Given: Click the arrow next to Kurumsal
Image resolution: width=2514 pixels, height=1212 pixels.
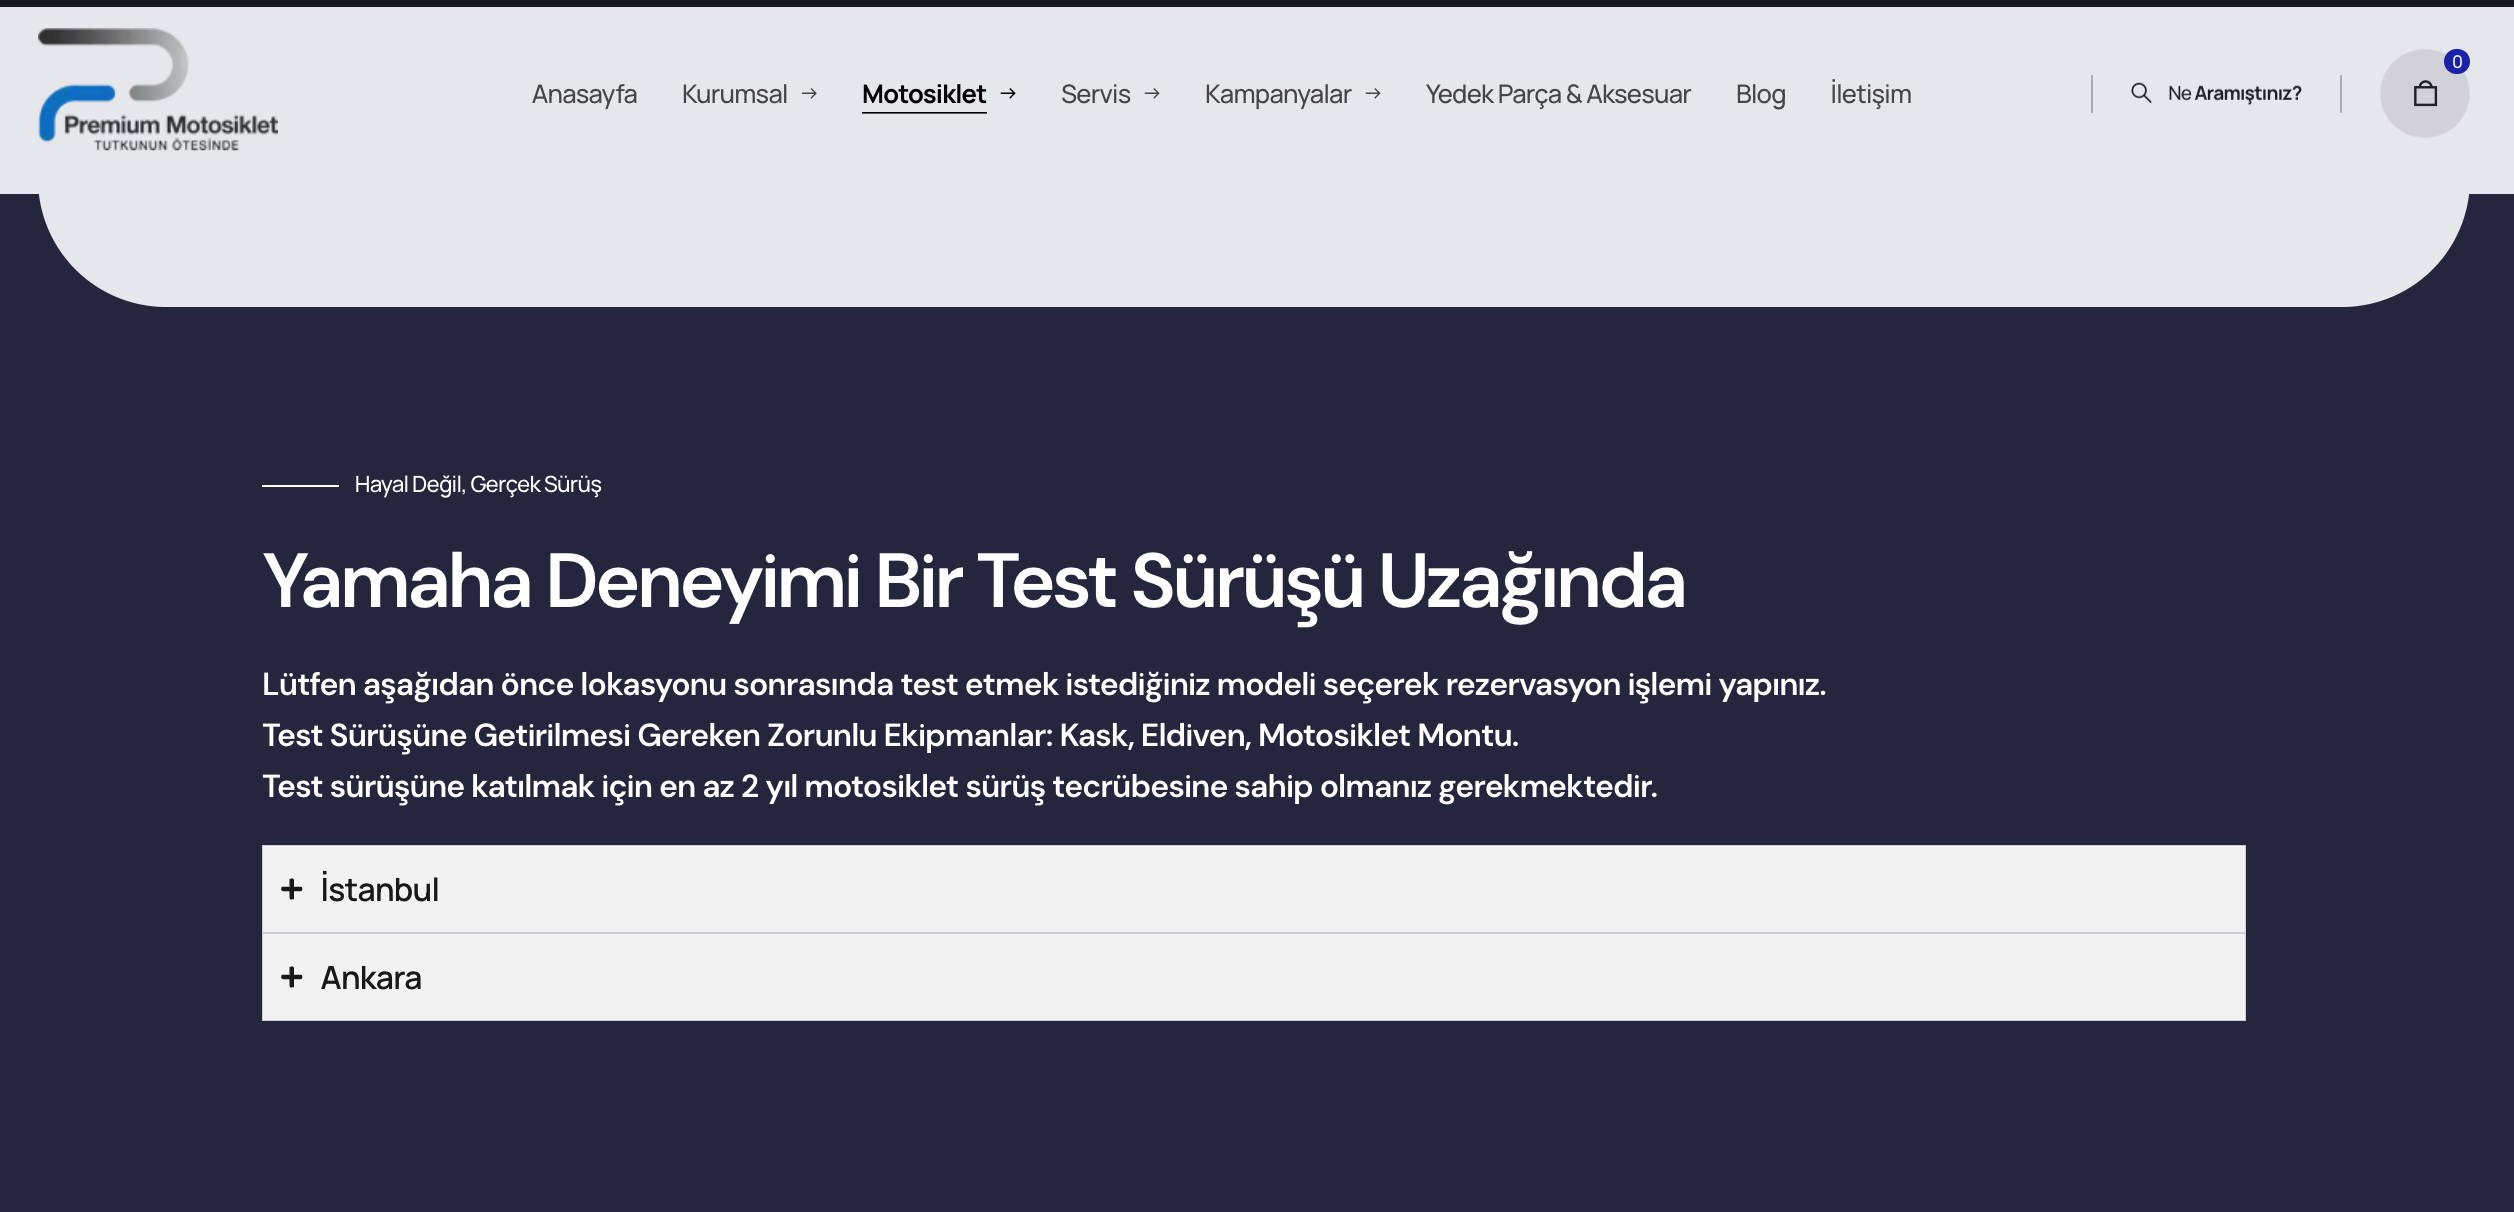Looking at the screenshot, I should [x=810, y=94].
